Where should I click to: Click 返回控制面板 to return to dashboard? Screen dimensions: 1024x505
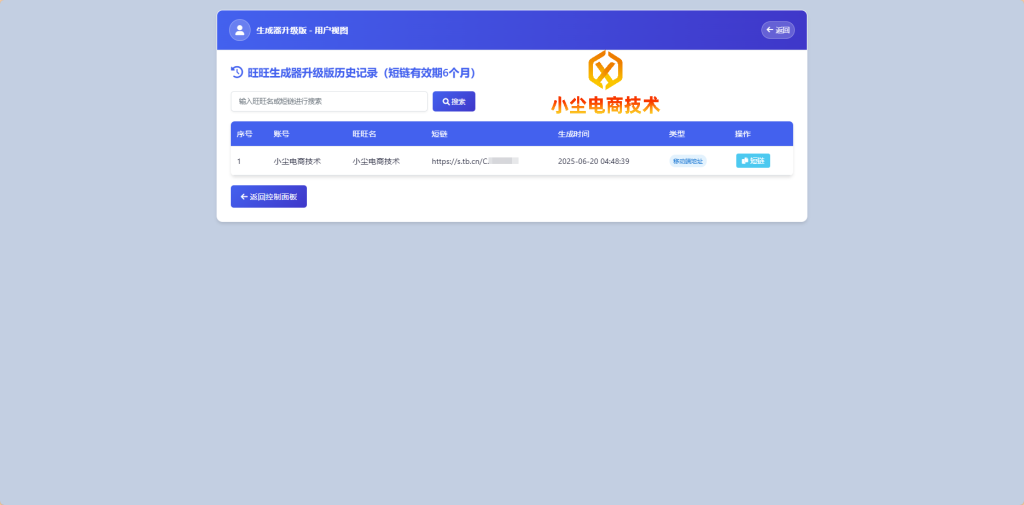click(269, 197)
